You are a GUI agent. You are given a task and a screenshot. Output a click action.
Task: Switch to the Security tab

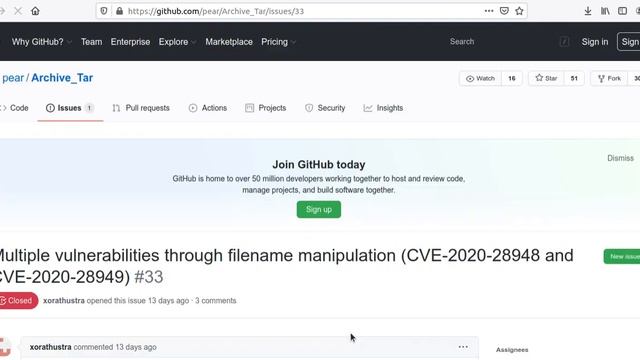(325, 108)
